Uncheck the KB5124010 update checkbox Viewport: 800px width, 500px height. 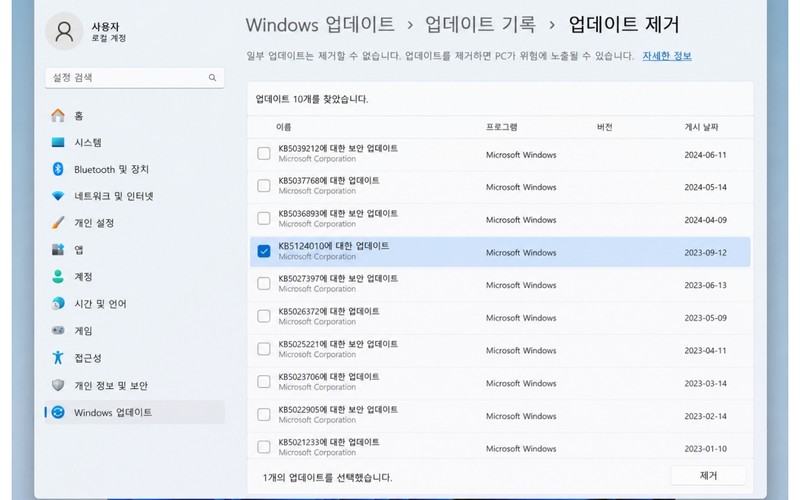coord(264,251)
